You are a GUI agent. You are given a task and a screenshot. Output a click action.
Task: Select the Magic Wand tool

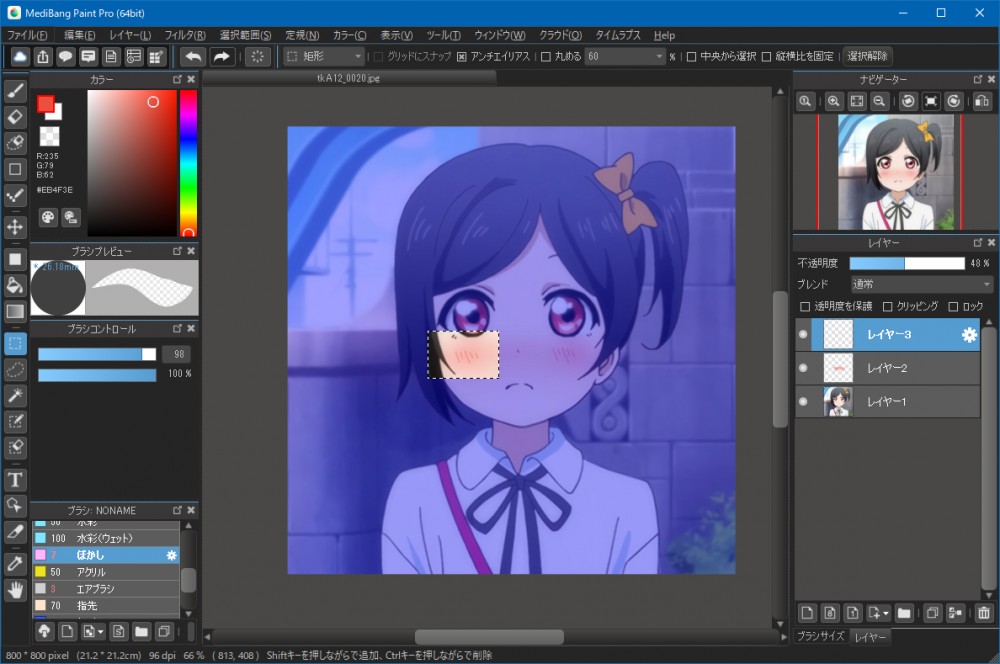pyautogui.click(x=15, y=395)
